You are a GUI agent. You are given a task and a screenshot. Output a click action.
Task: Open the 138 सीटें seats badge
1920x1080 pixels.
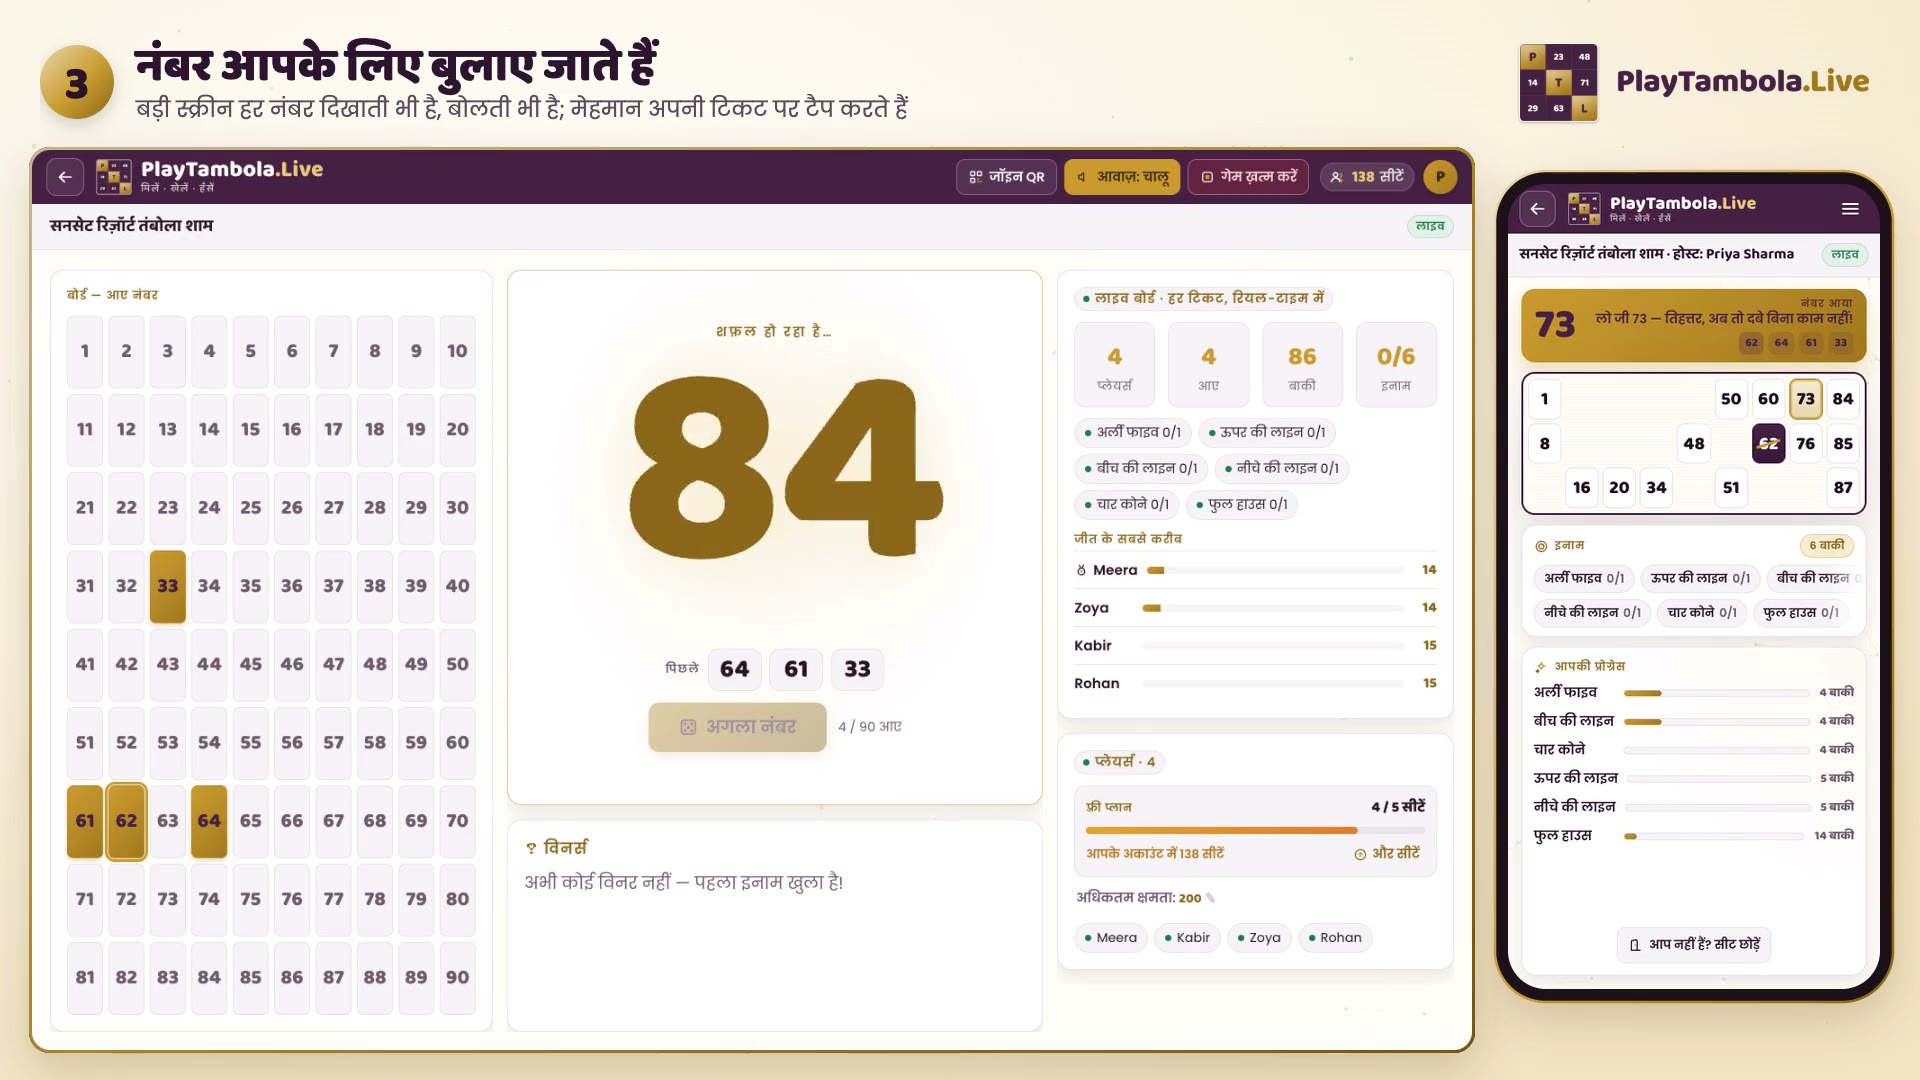[x=1367, y=177]
